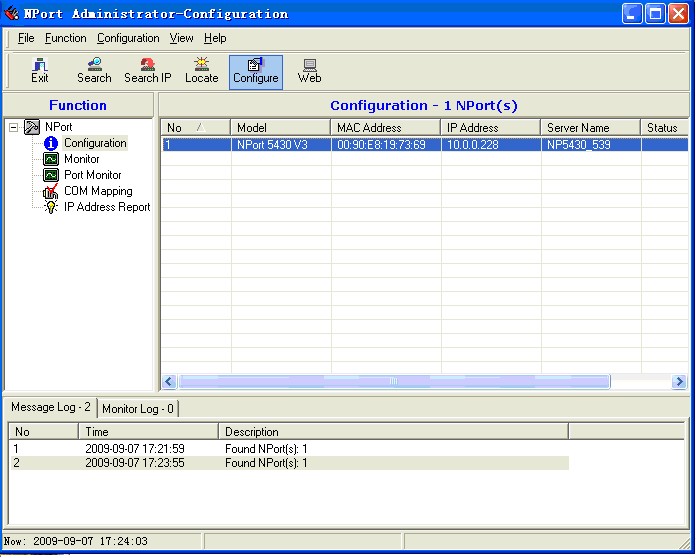Open the Web console icon
Viewport: 696px width, 558px height.
point(309,71)
